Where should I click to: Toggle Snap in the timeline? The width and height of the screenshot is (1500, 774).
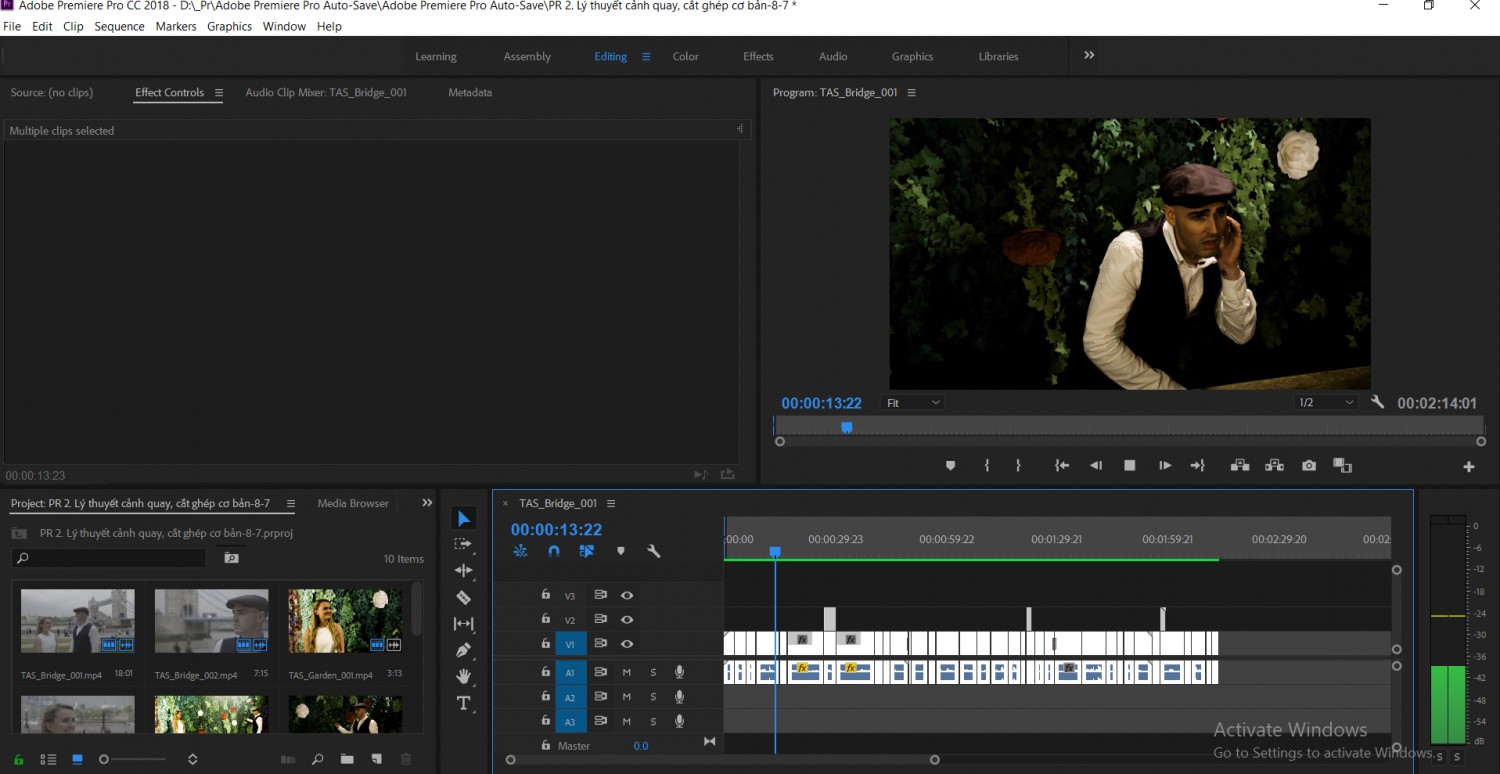coord(554,551)
